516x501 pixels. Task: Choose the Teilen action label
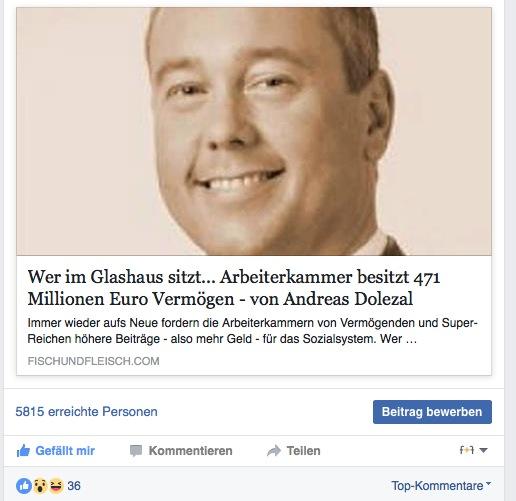[303, 451]
